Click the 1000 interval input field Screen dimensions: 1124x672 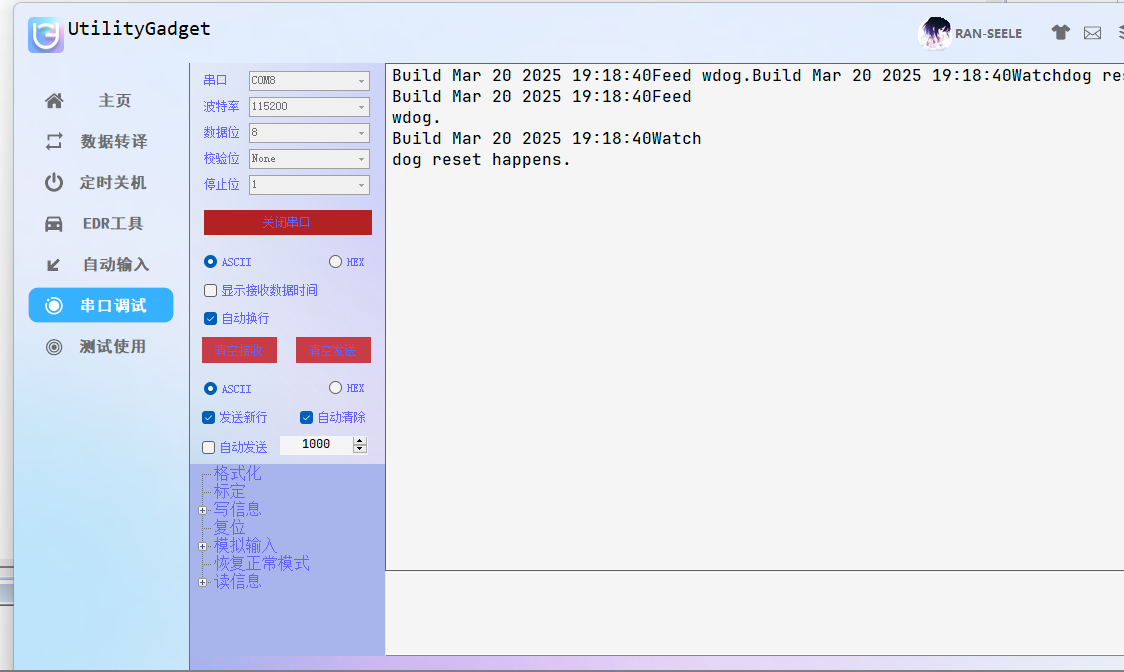click(316, 445)
